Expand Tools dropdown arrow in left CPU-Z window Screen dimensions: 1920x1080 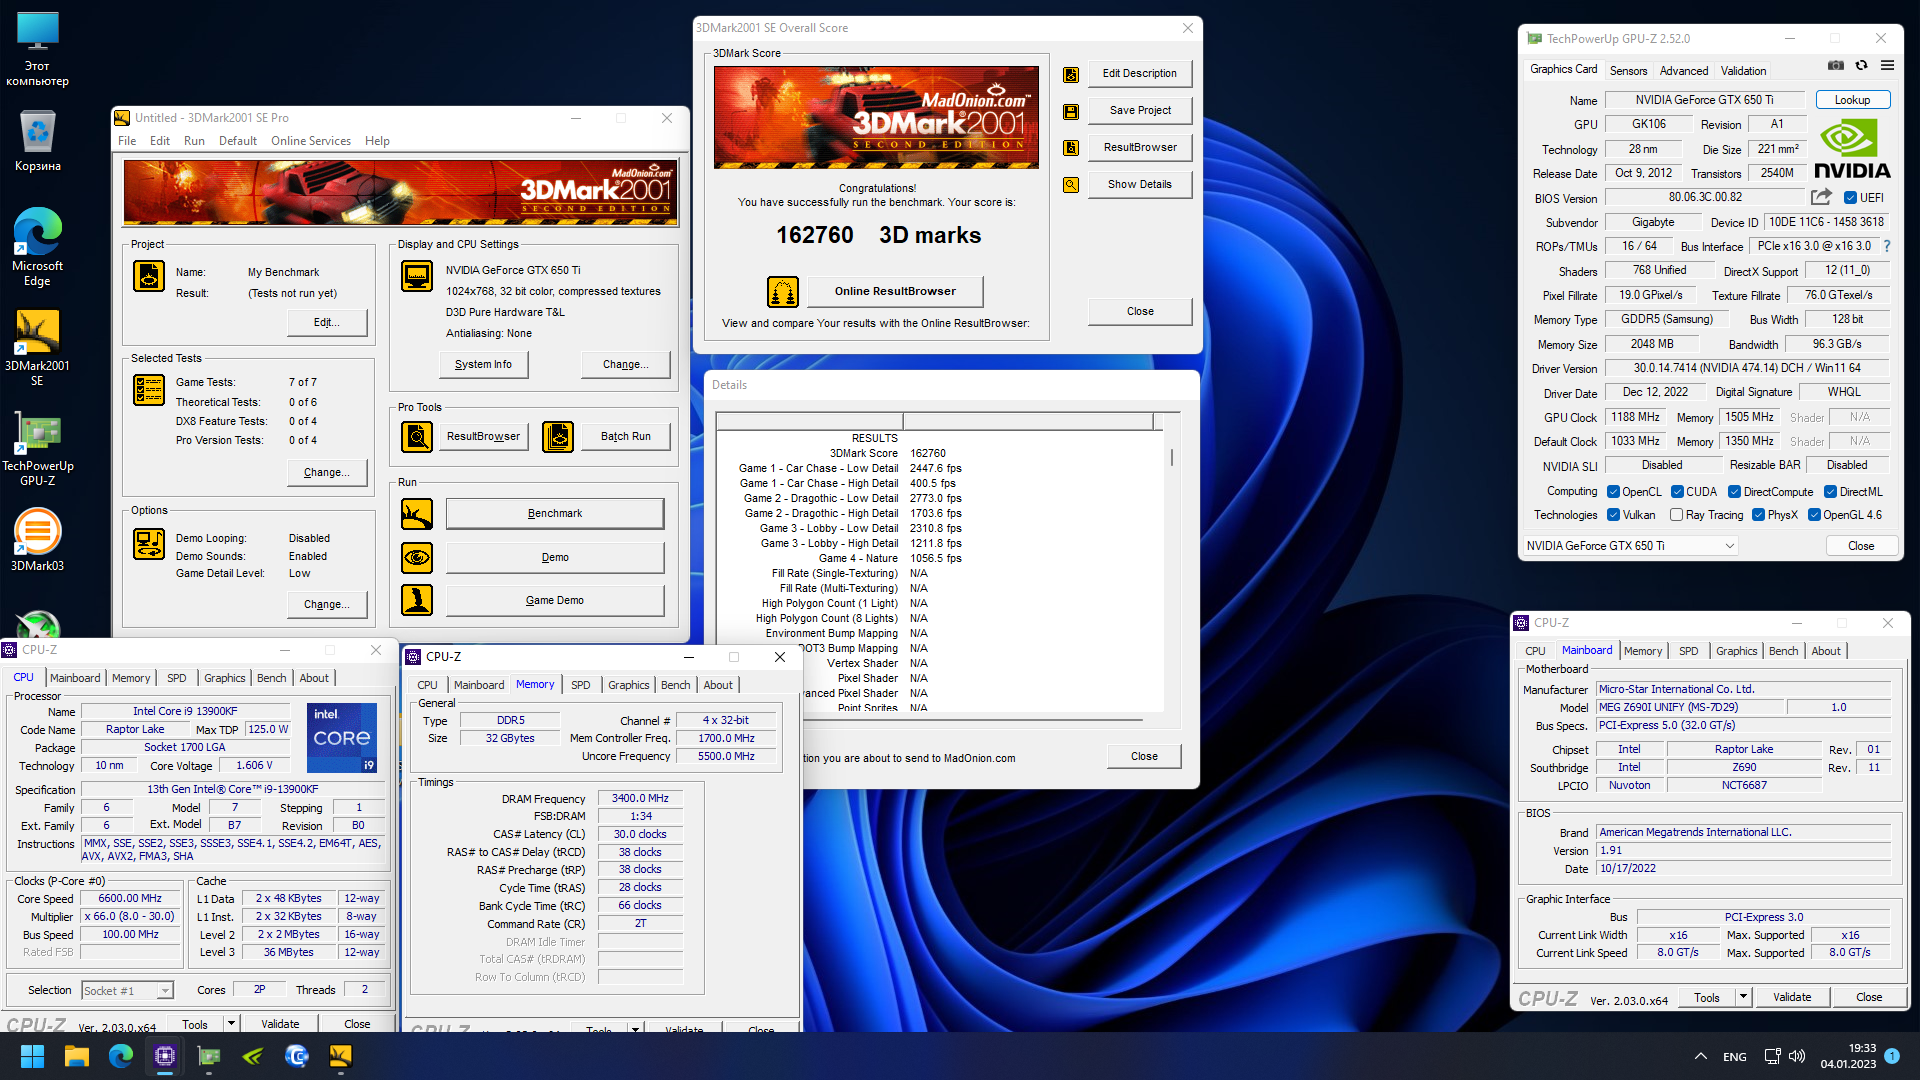pyautogui.click(x=232, y=1024)
